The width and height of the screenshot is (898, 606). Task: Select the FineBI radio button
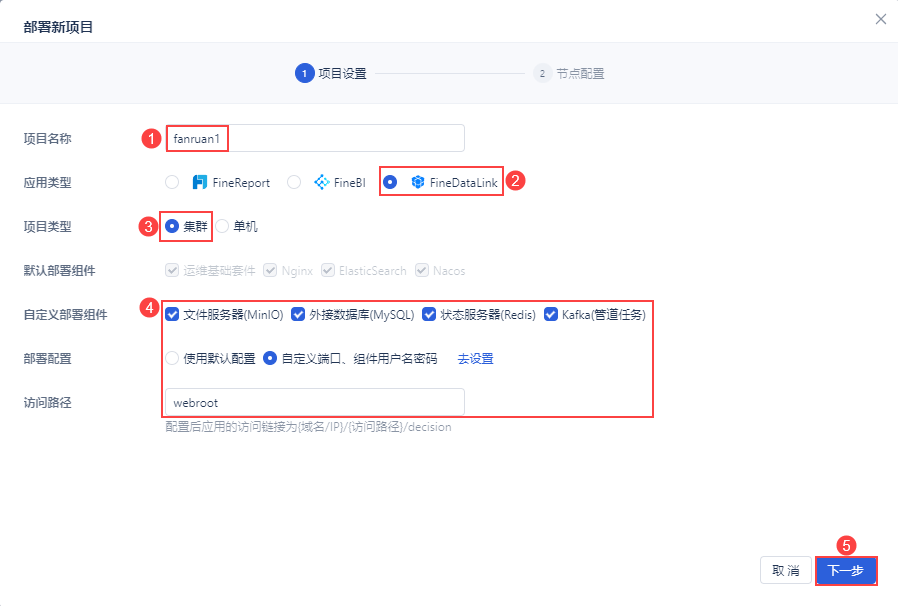coord(294,182)
